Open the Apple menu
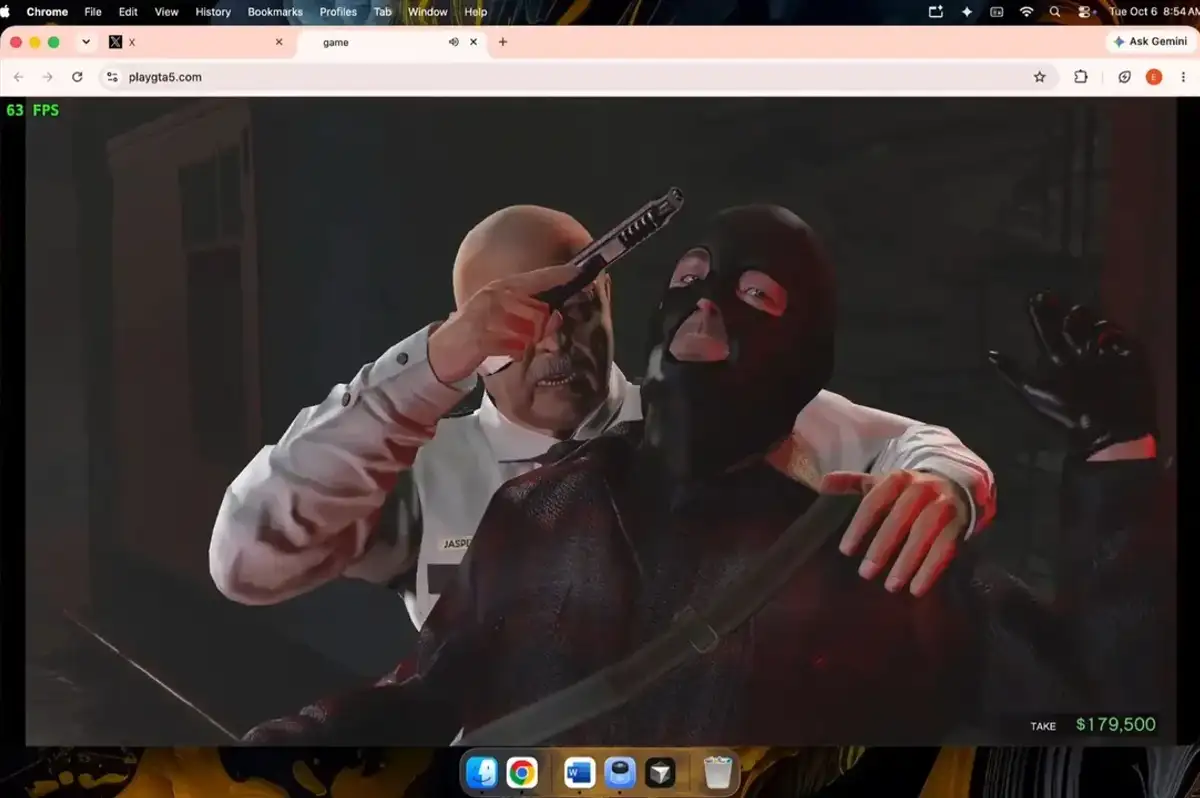1200x798 pixels. [6, 12]
